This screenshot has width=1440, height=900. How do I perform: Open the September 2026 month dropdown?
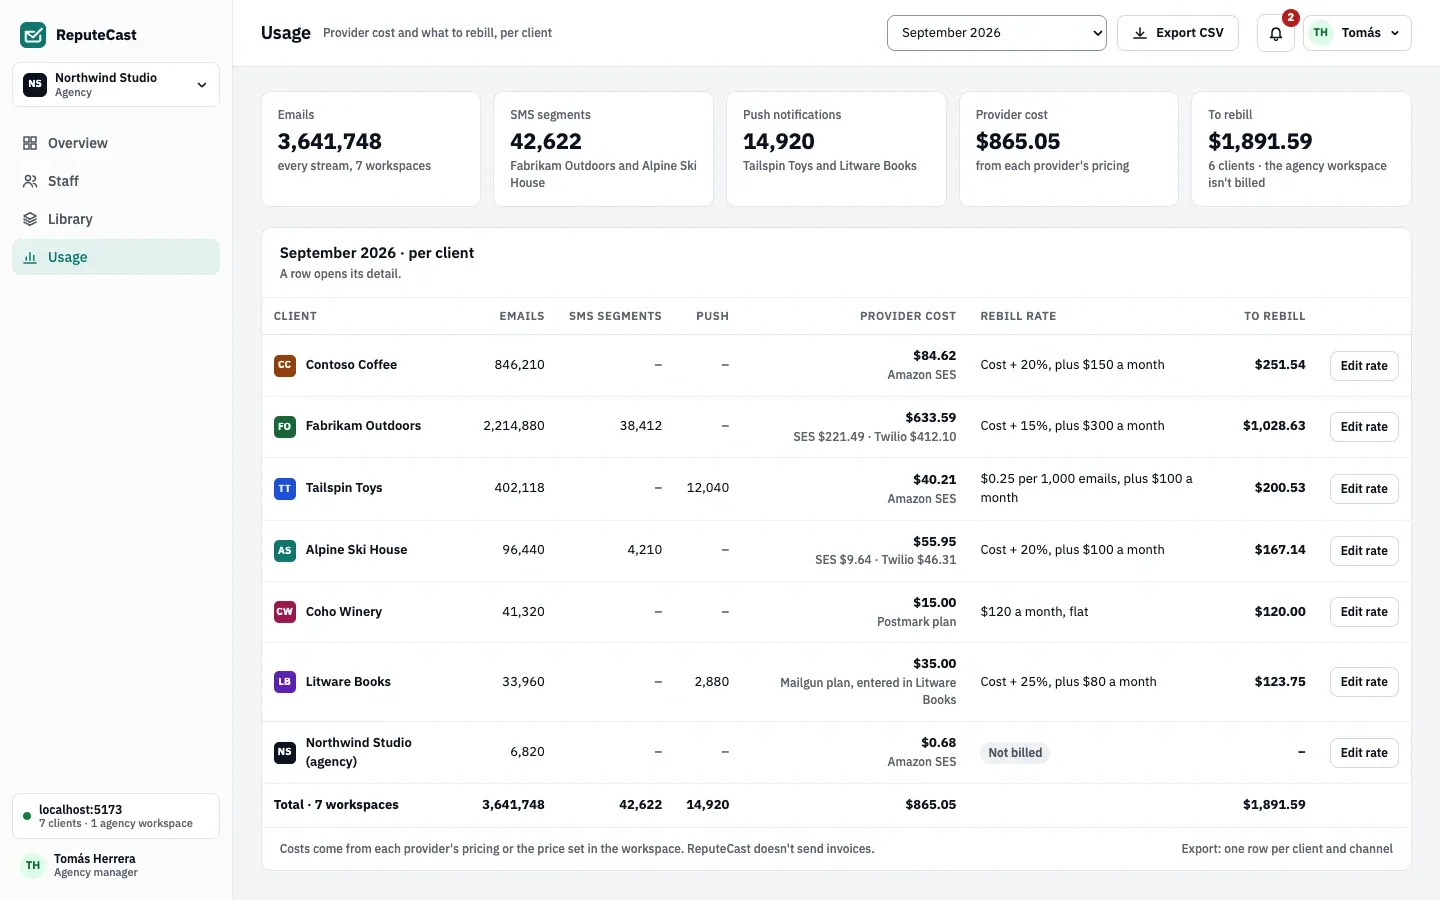tap(997, 33)
